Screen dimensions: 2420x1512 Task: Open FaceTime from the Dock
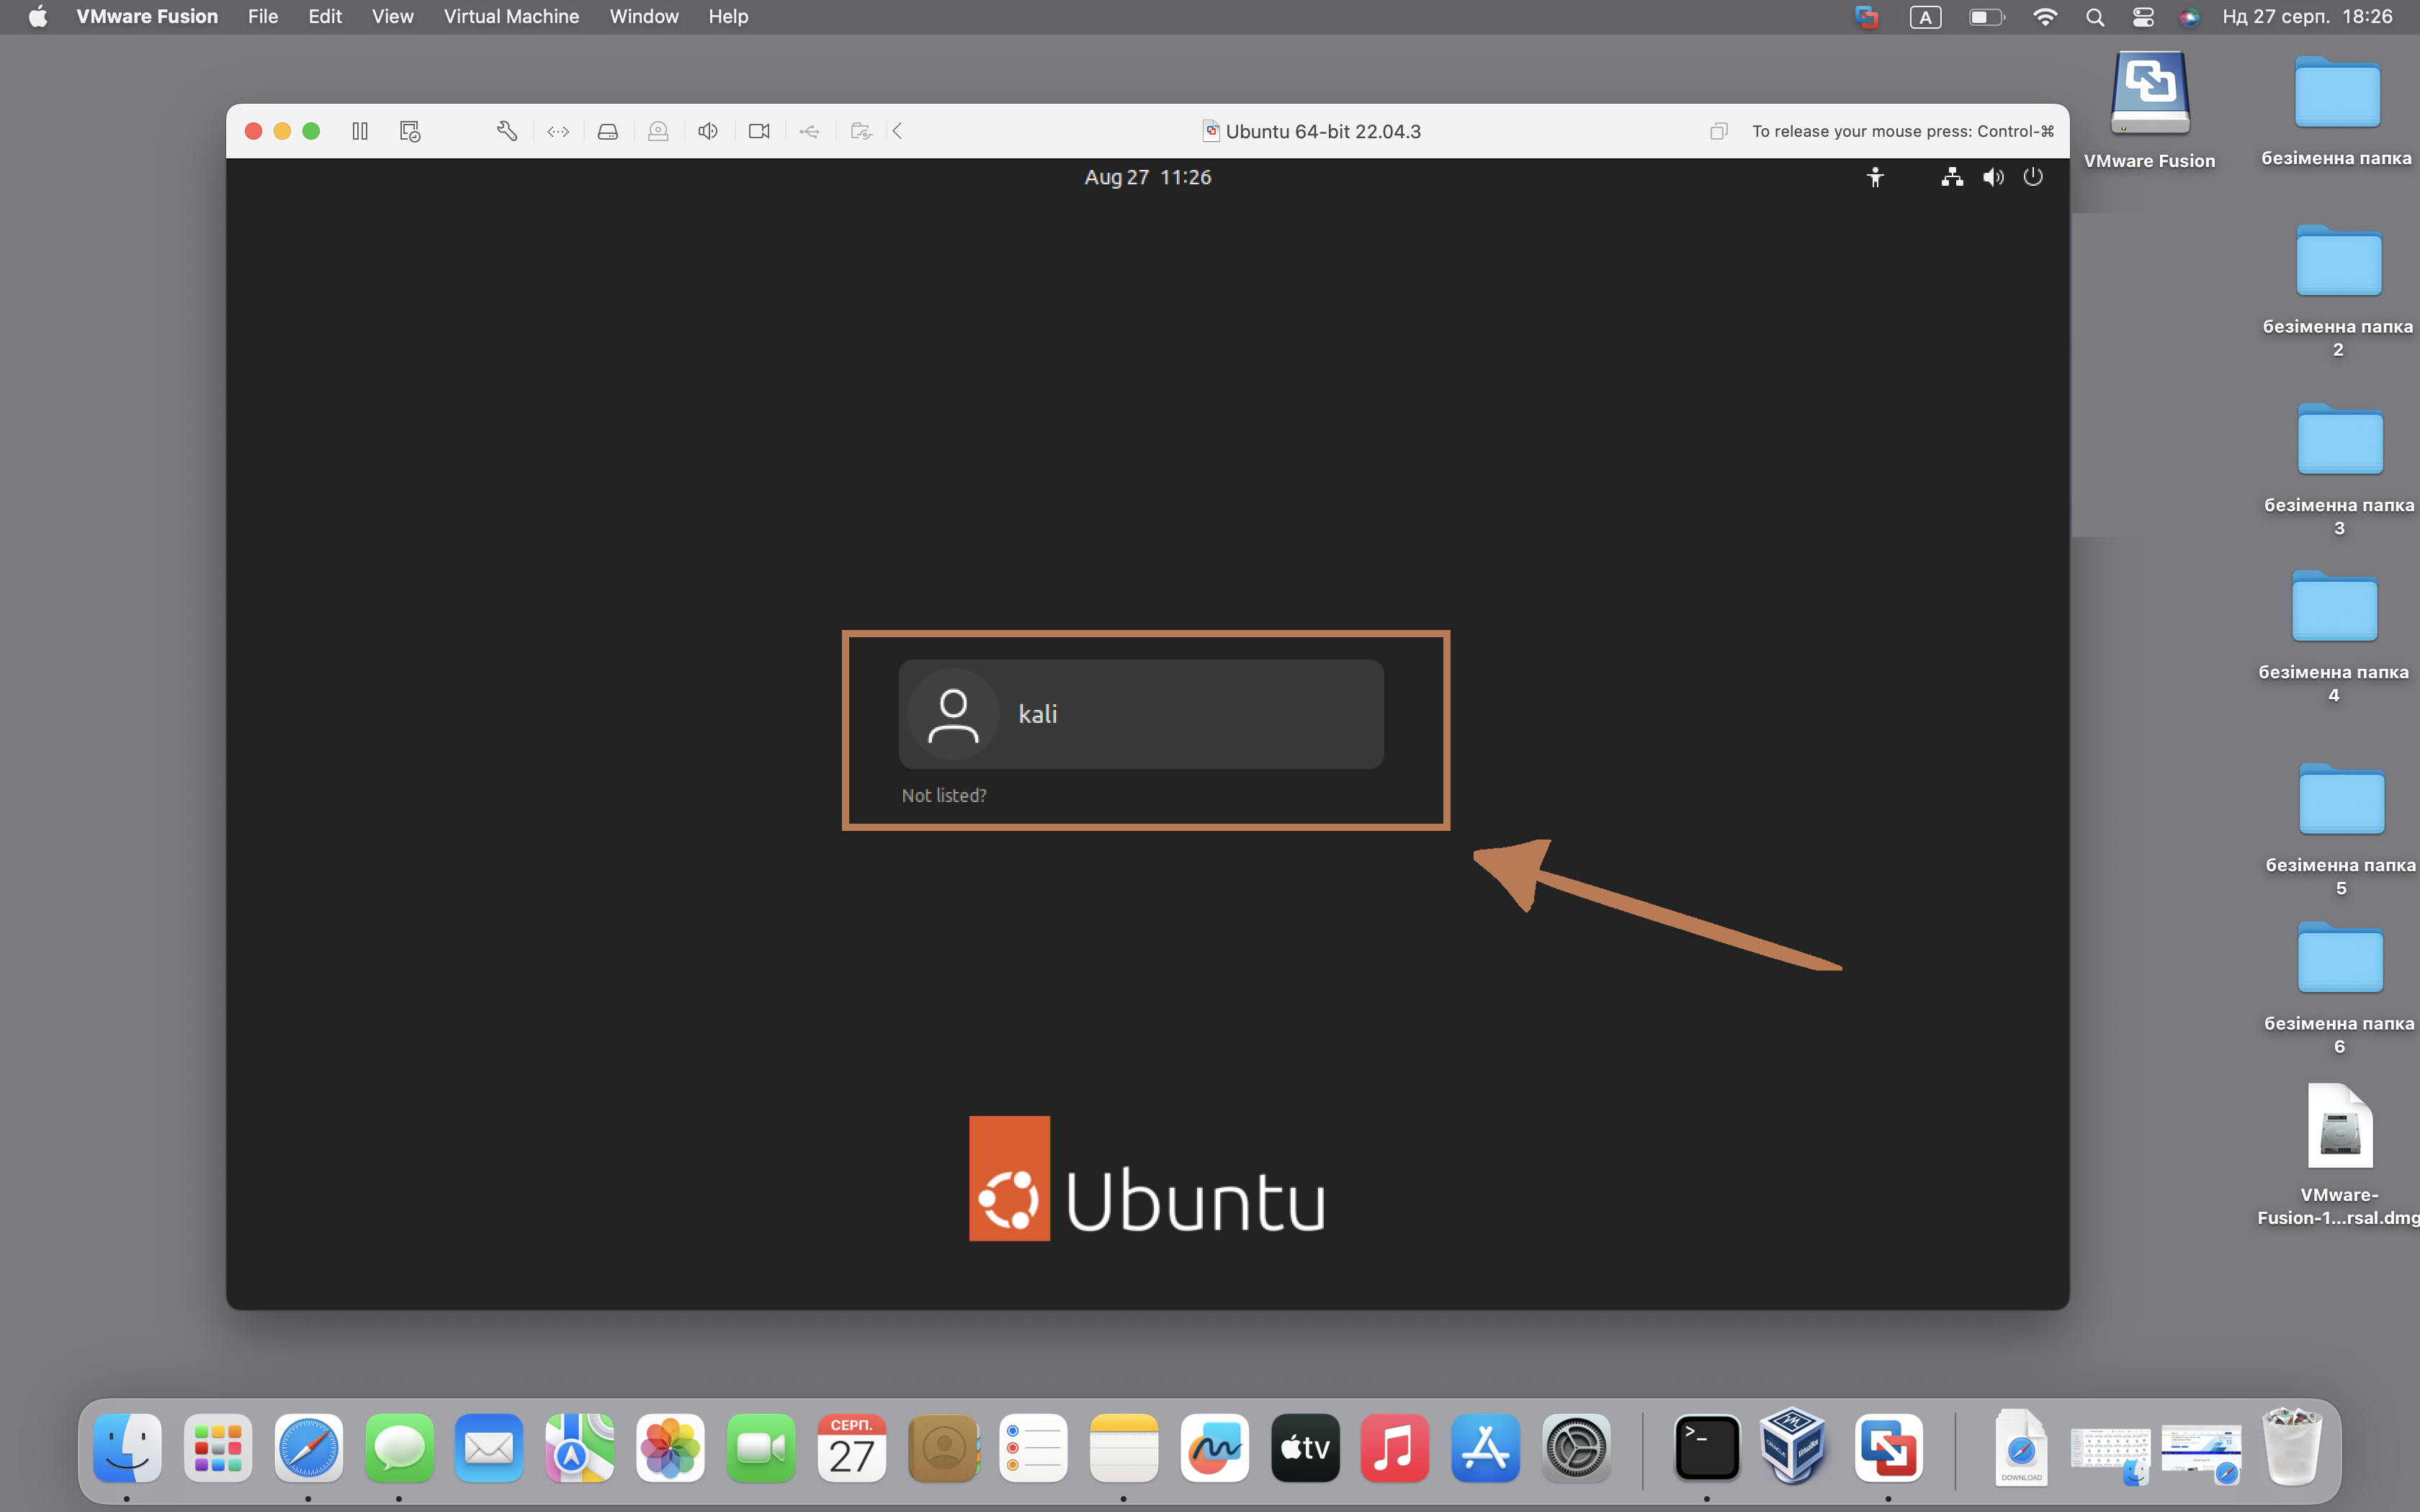click(x=761, y=1447)
